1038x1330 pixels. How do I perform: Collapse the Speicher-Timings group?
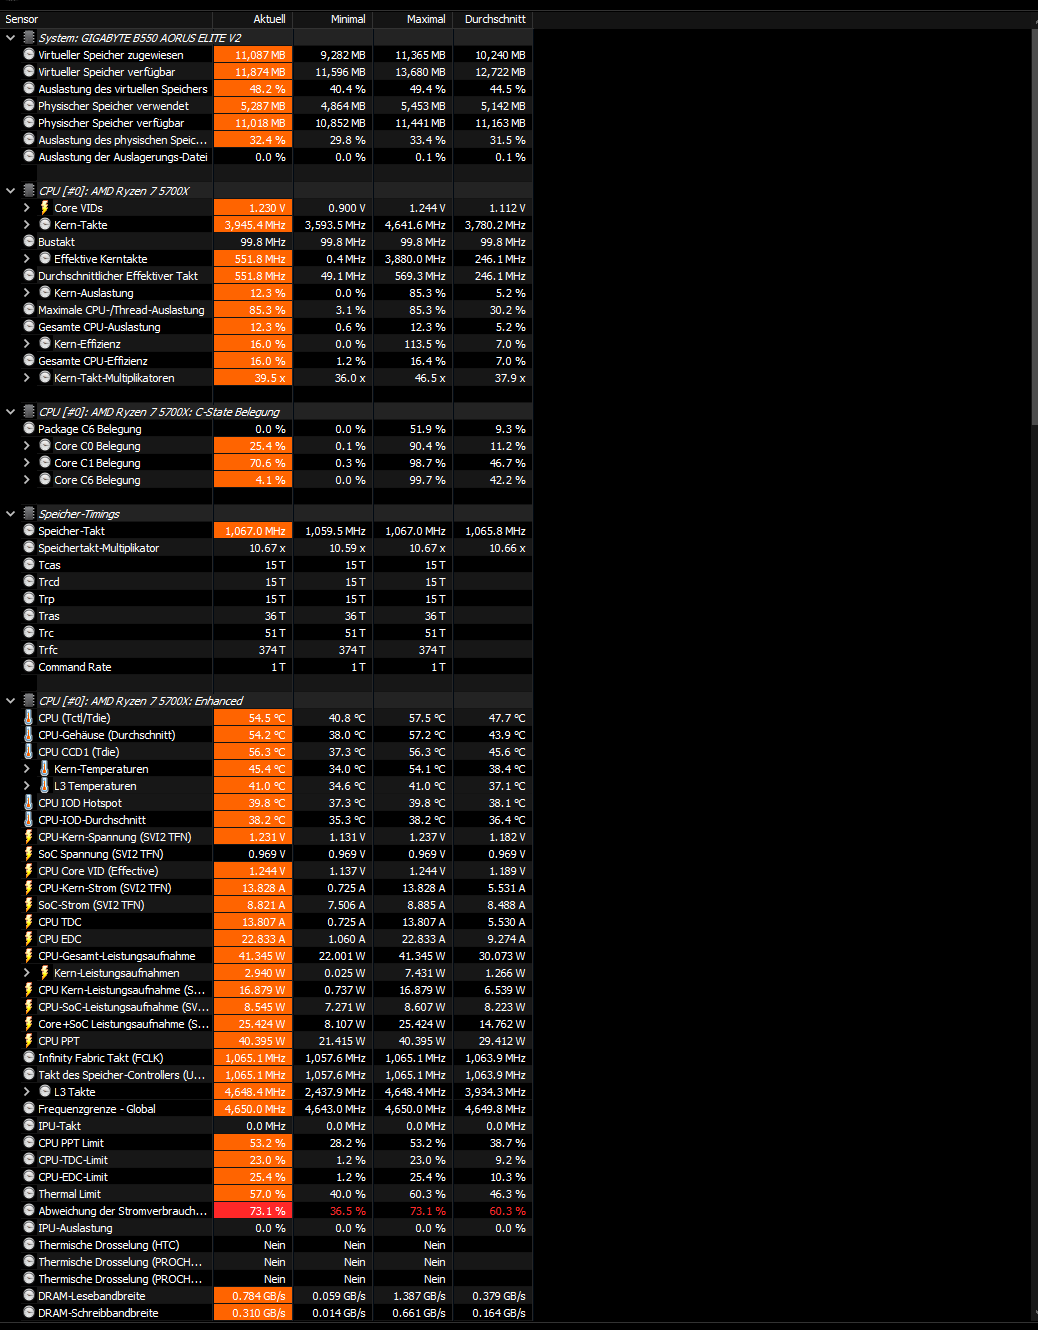[x=11, y=514]
